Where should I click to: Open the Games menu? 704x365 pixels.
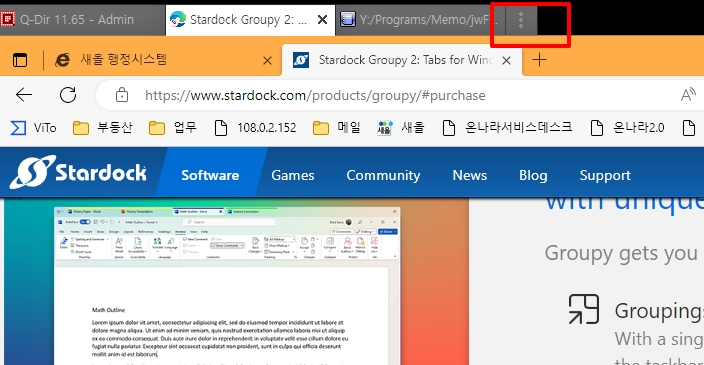click(x=293, y=175)
